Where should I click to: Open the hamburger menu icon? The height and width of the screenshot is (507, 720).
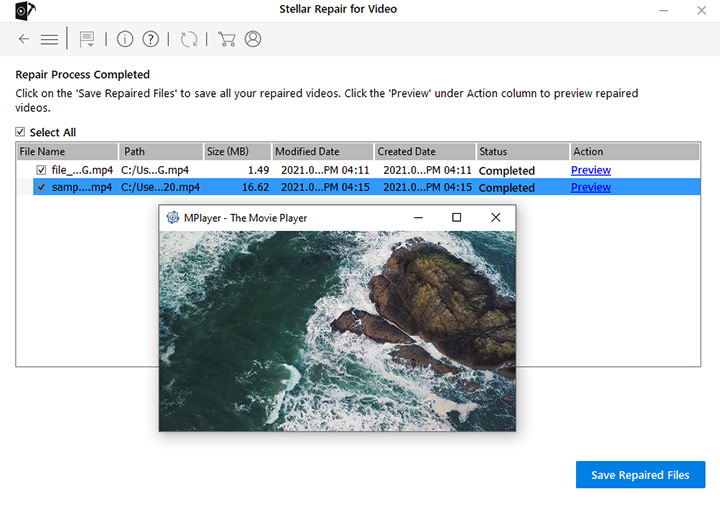[x=49, y=39]
